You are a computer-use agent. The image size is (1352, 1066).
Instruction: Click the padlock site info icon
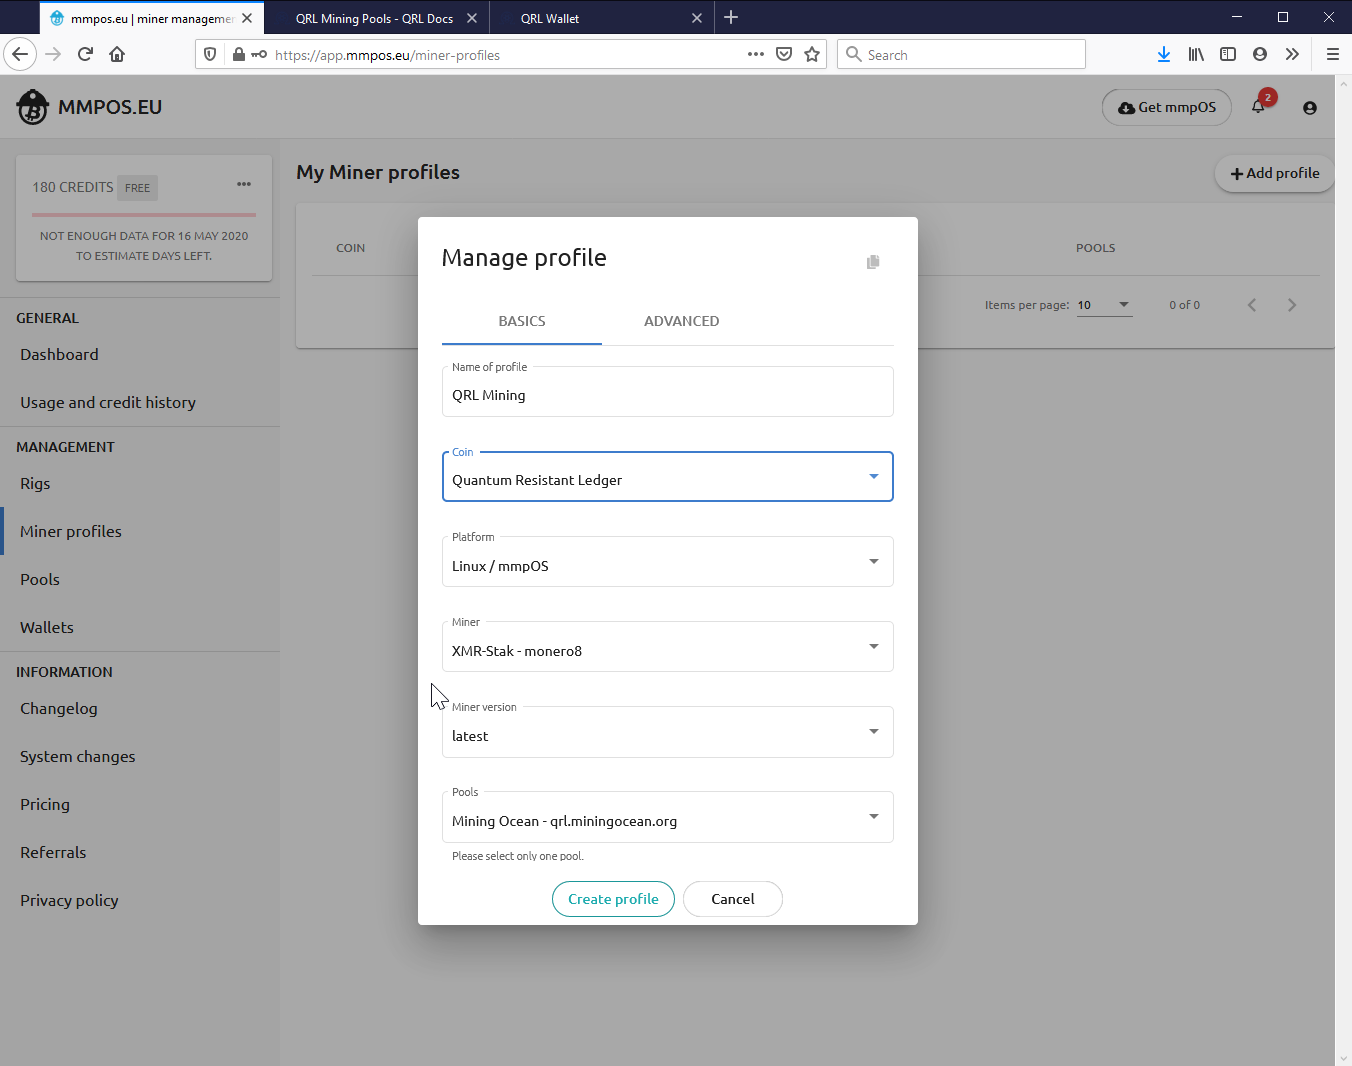coord(238,54)
